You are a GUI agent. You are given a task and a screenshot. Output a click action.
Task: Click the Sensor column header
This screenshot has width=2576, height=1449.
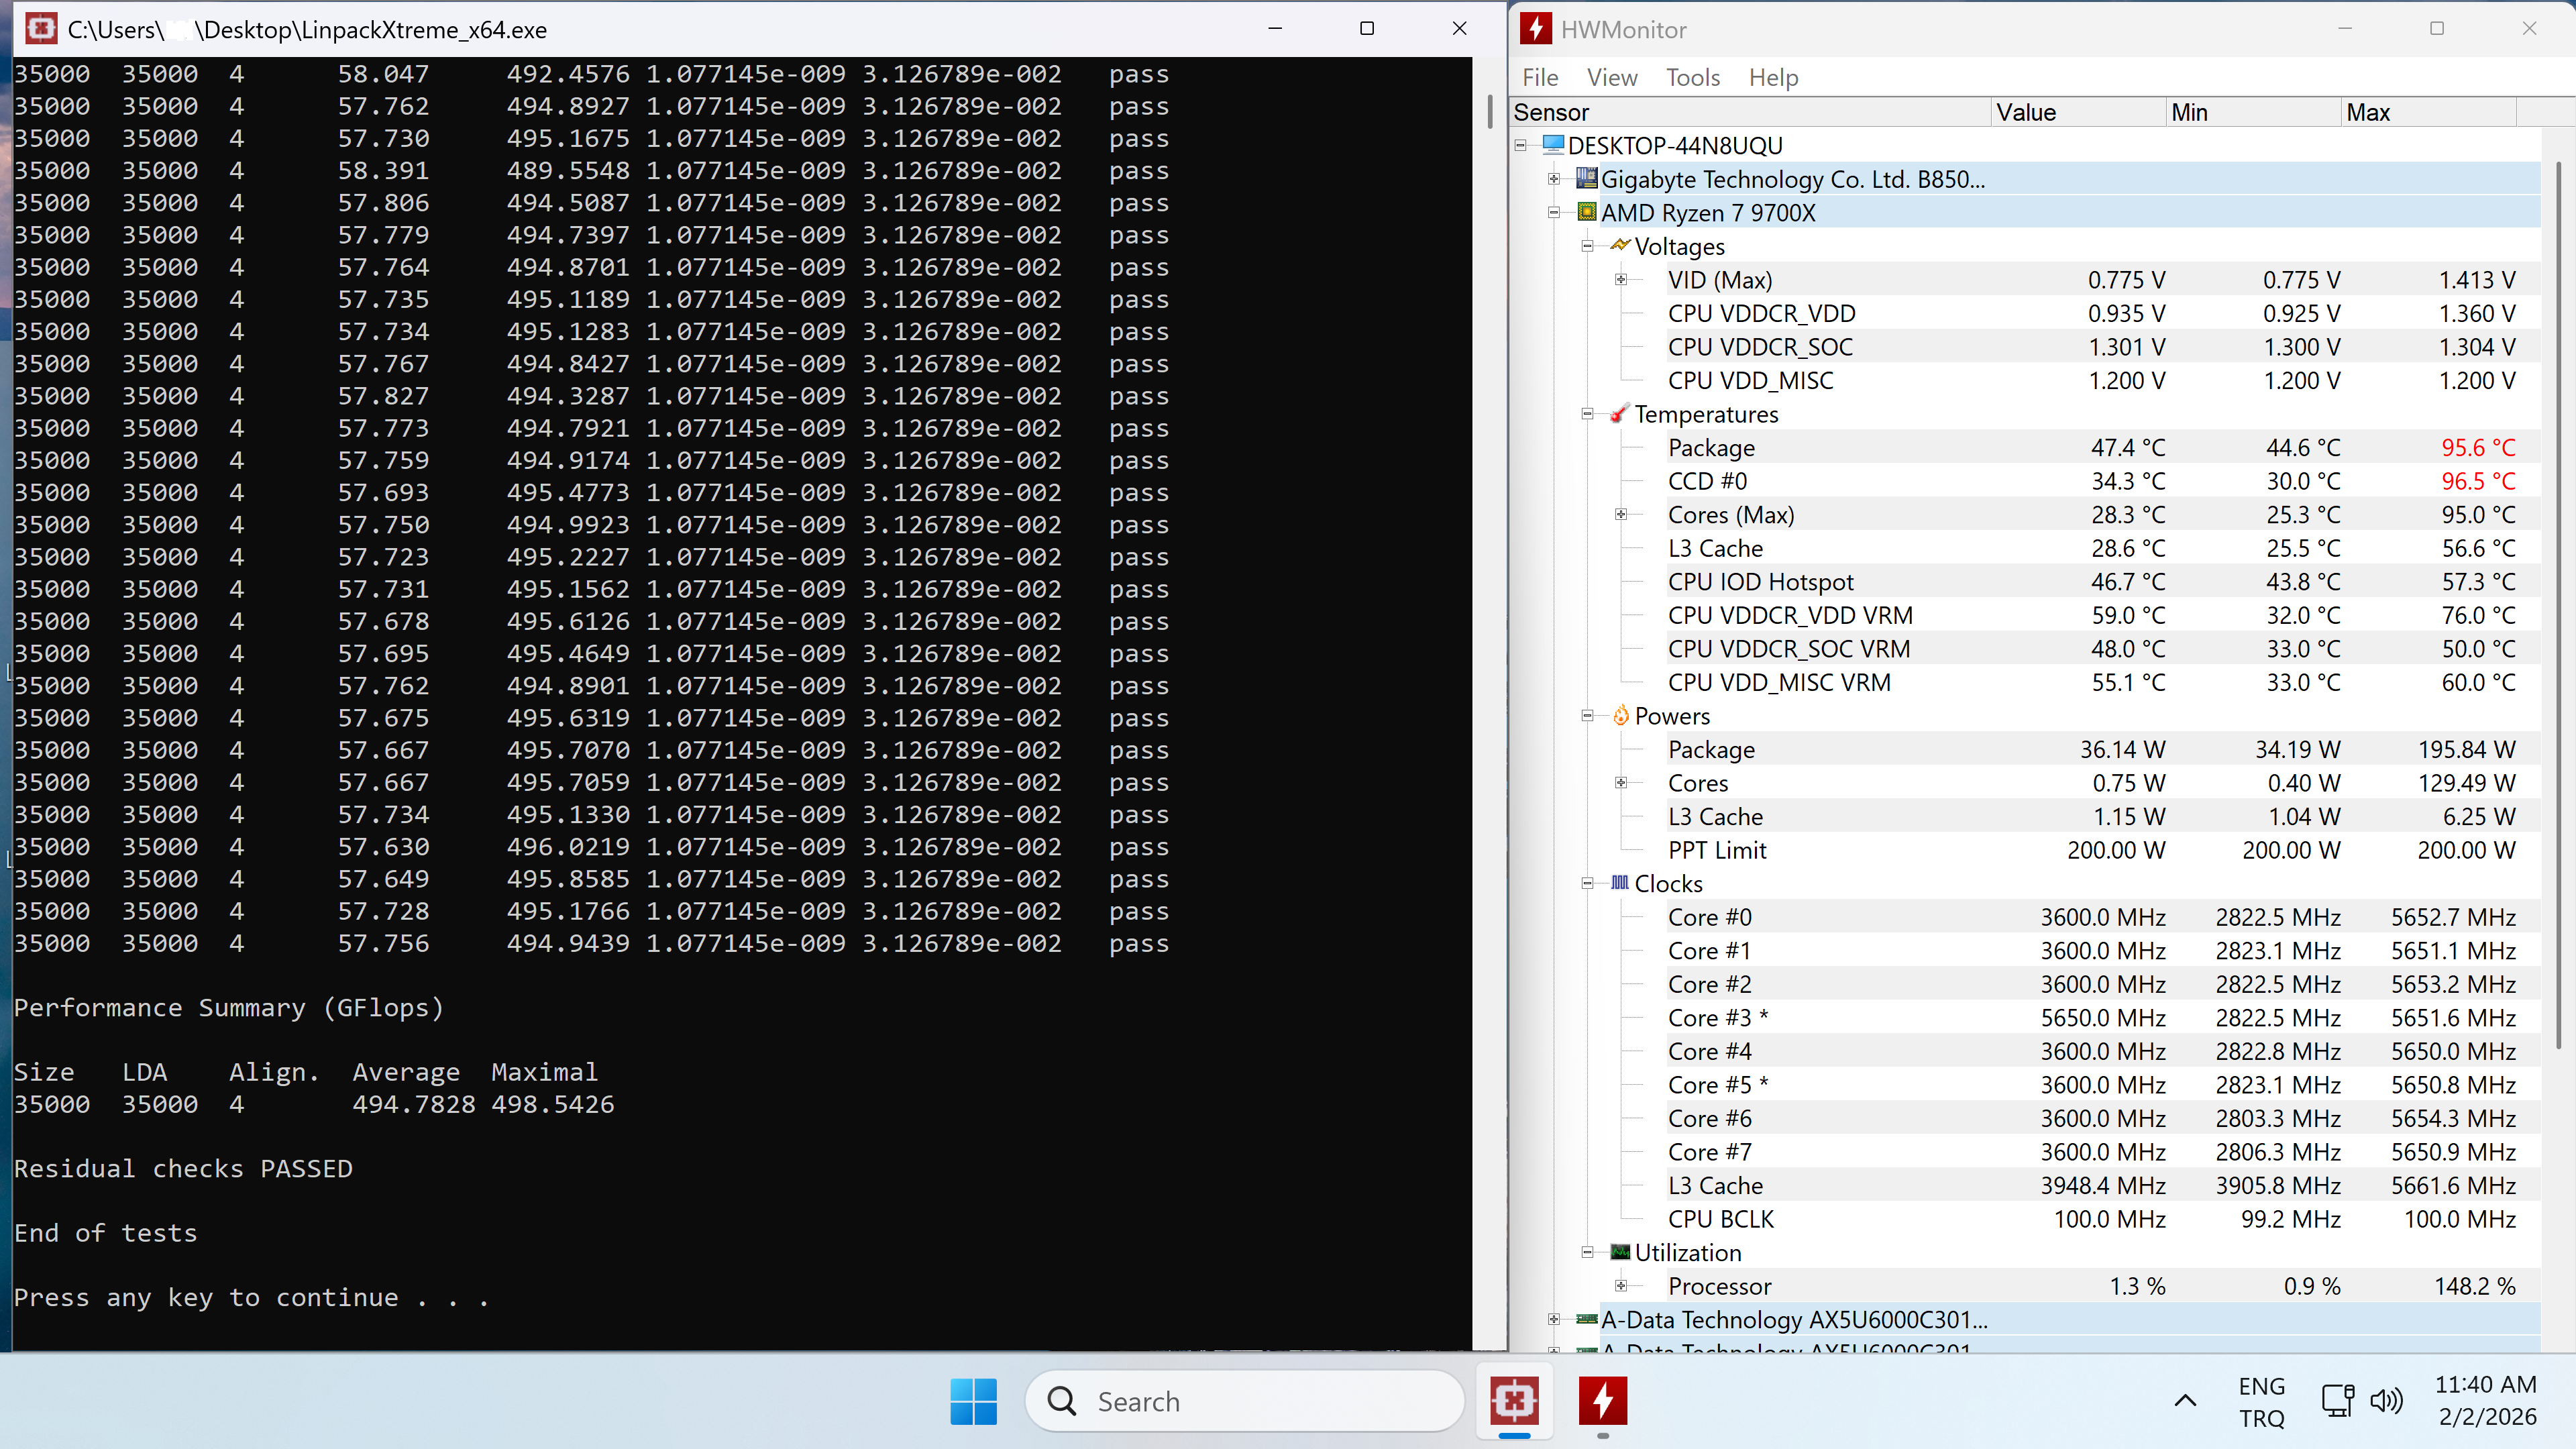point(1749,112)
